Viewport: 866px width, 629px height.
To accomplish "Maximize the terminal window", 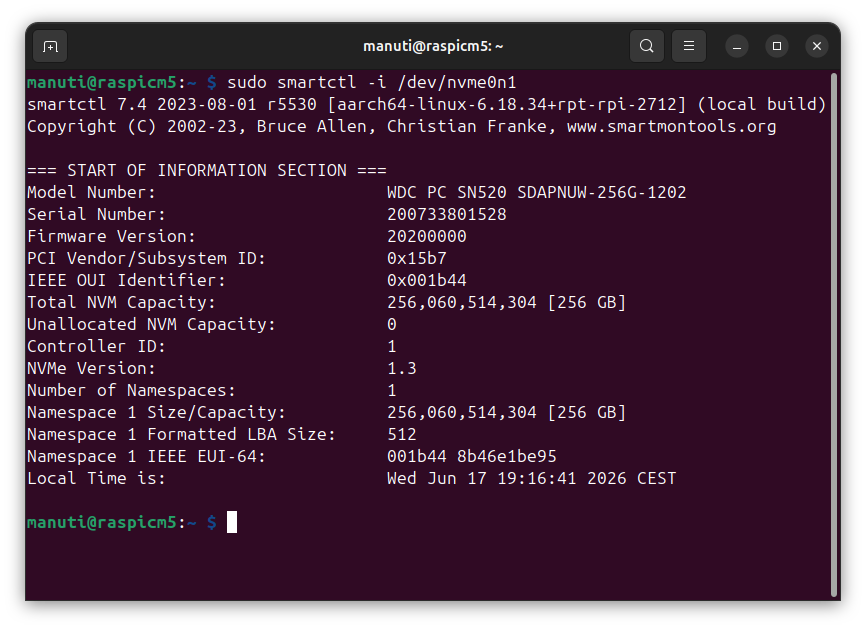I will click(x=777, y=46).
